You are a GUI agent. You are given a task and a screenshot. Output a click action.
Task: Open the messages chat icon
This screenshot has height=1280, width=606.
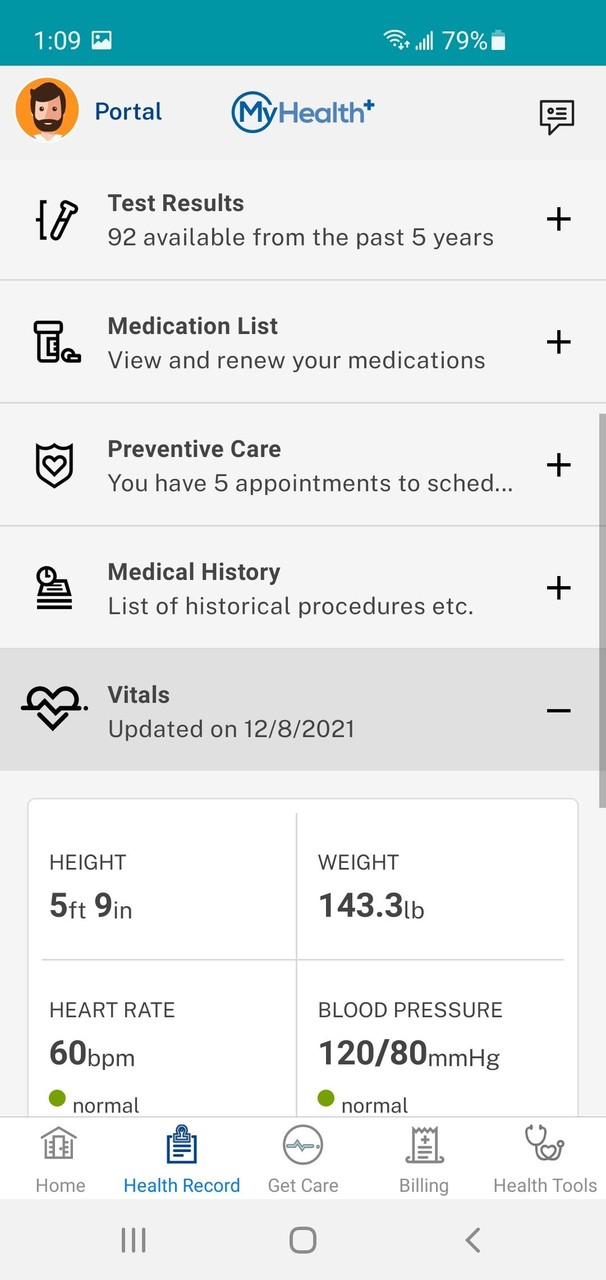click(x=557, y=116)
